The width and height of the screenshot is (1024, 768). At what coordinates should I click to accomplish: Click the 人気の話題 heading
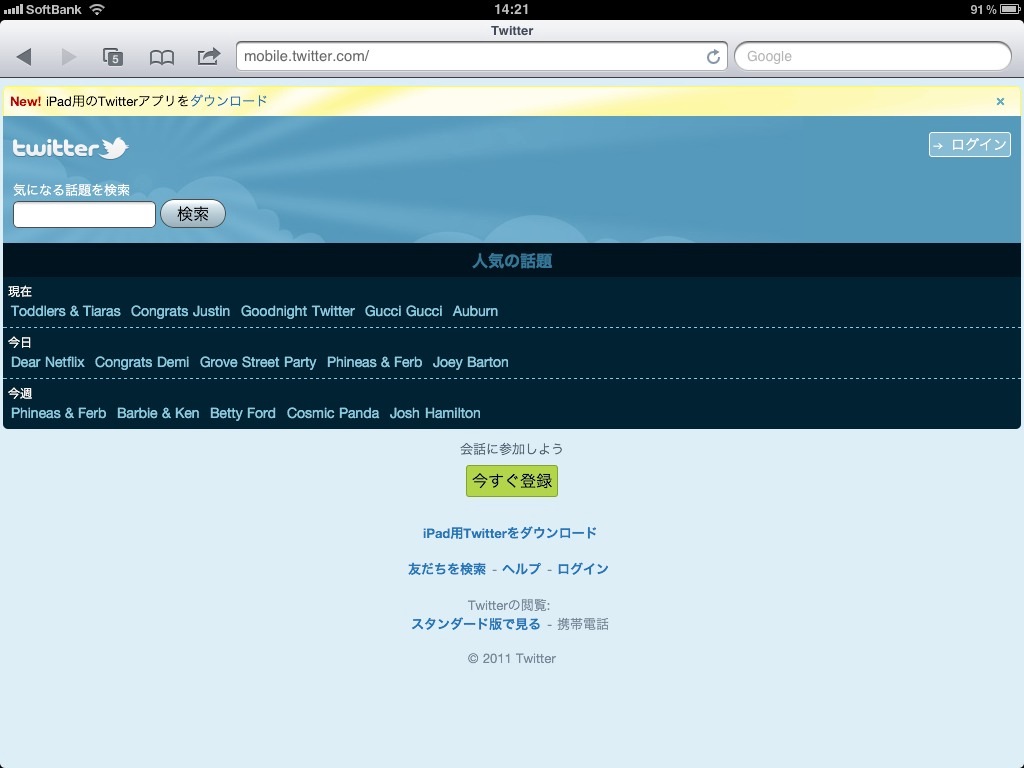[x=512, y=261]
